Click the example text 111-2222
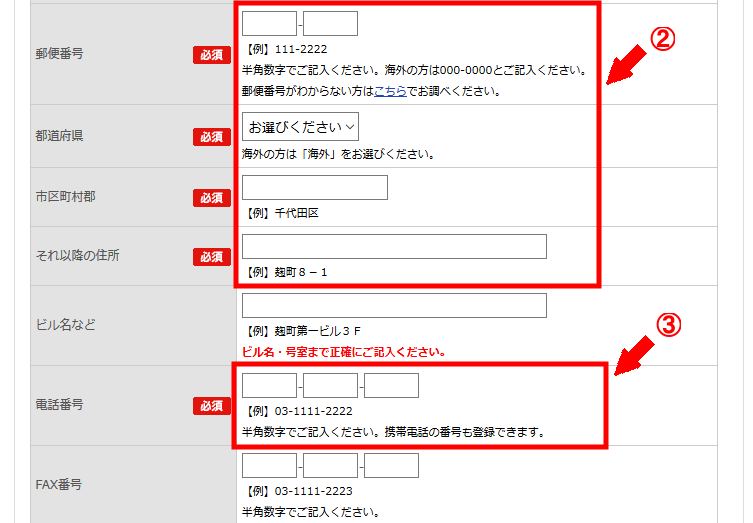The height and width of the screenshot is (523, 753). pyautogui.click(x=301, y=49)
